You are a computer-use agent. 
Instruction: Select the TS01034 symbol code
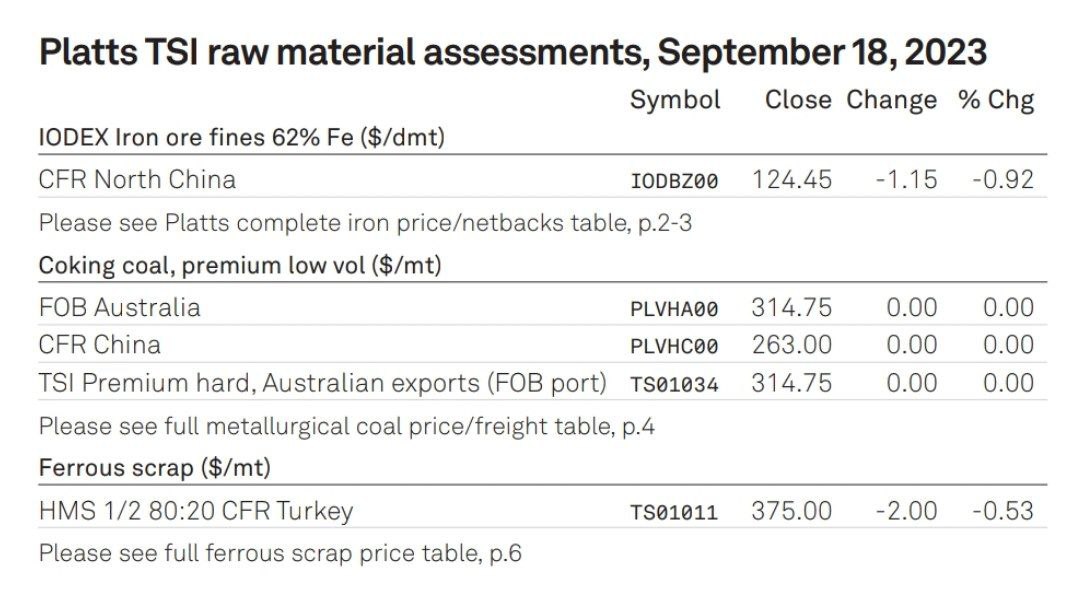674,385
